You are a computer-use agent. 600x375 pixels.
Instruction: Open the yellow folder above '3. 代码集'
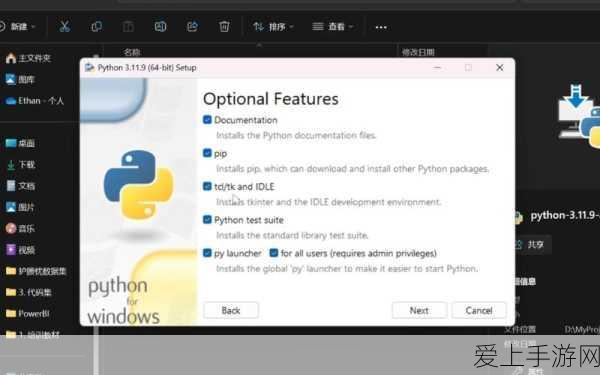[x=36, y=271]
